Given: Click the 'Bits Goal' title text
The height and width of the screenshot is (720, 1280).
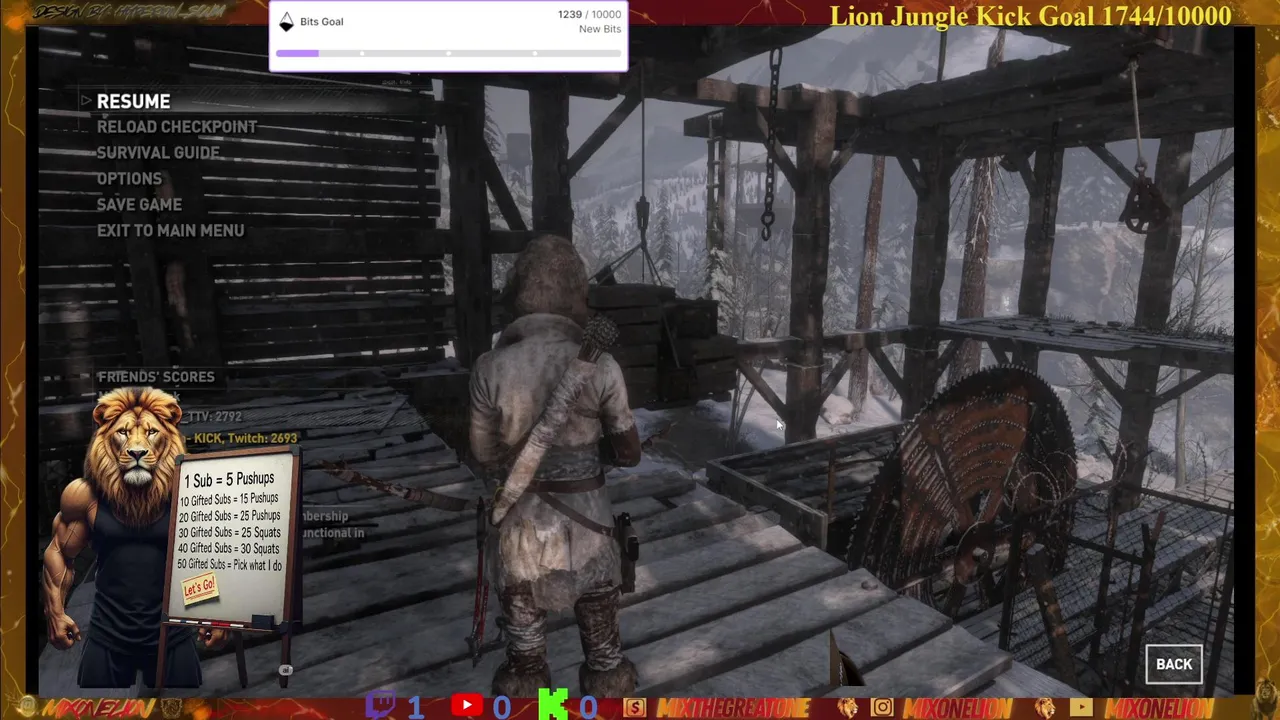Looking at the screenshot, I should (x=321, y=22).
